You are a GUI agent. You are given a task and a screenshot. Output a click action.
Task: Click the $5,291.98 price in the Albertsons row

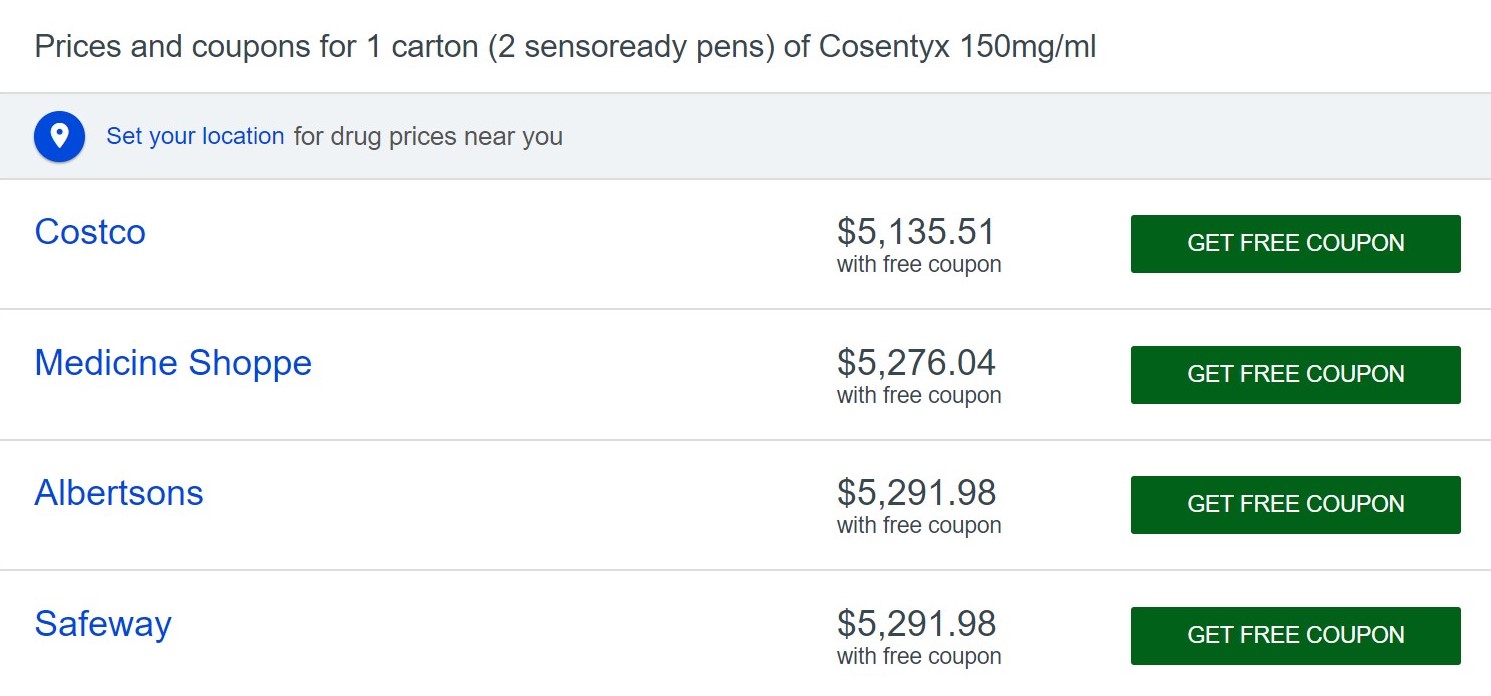(916, 493)
